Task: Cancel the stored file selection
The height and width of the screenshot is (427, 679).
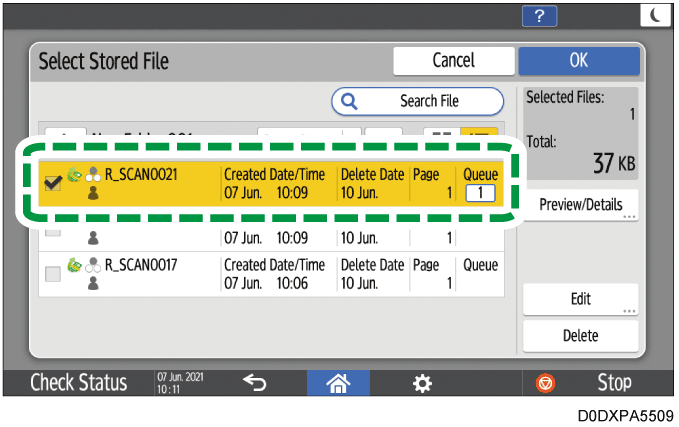Action: 452,61
